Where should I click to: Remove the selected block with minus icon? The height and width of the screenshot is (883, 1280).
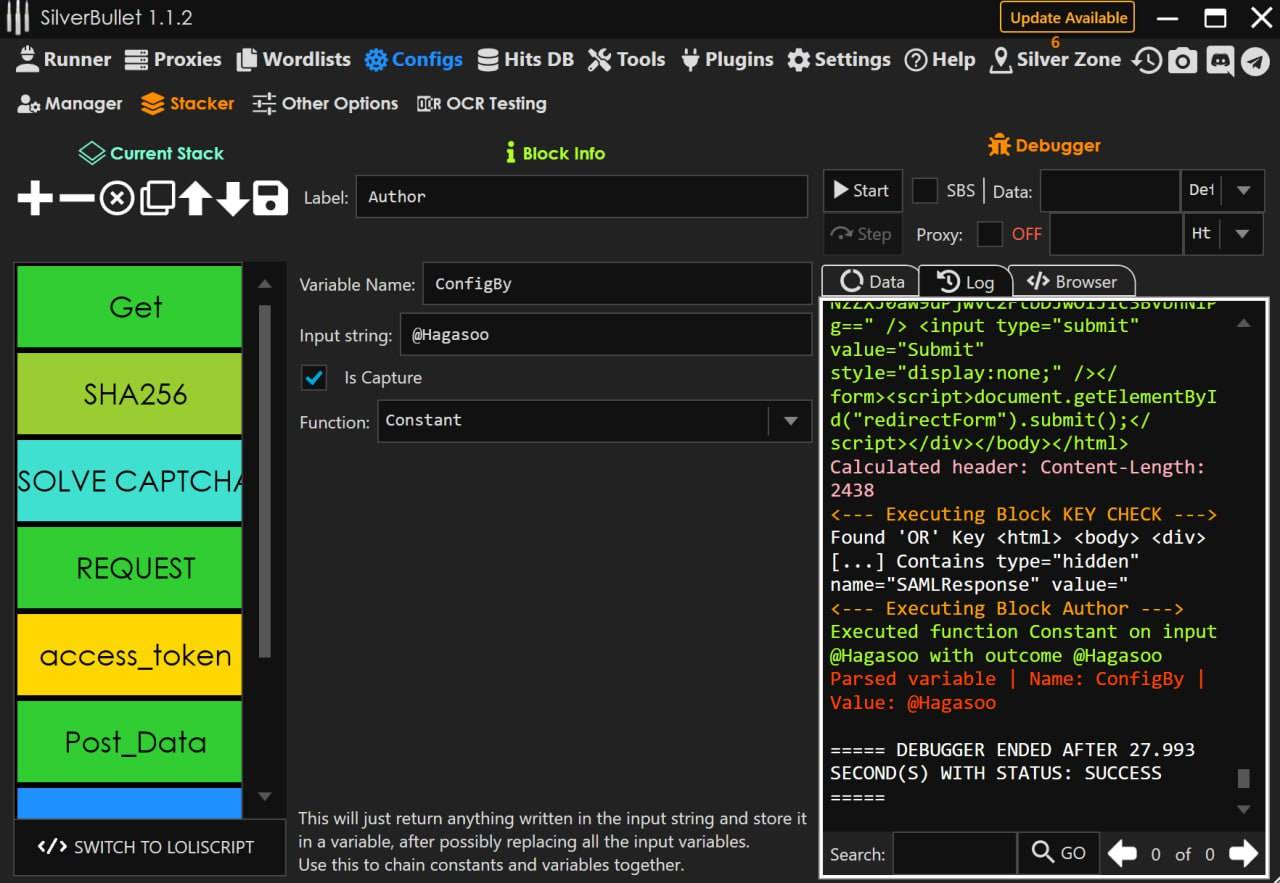coord(76,198)
